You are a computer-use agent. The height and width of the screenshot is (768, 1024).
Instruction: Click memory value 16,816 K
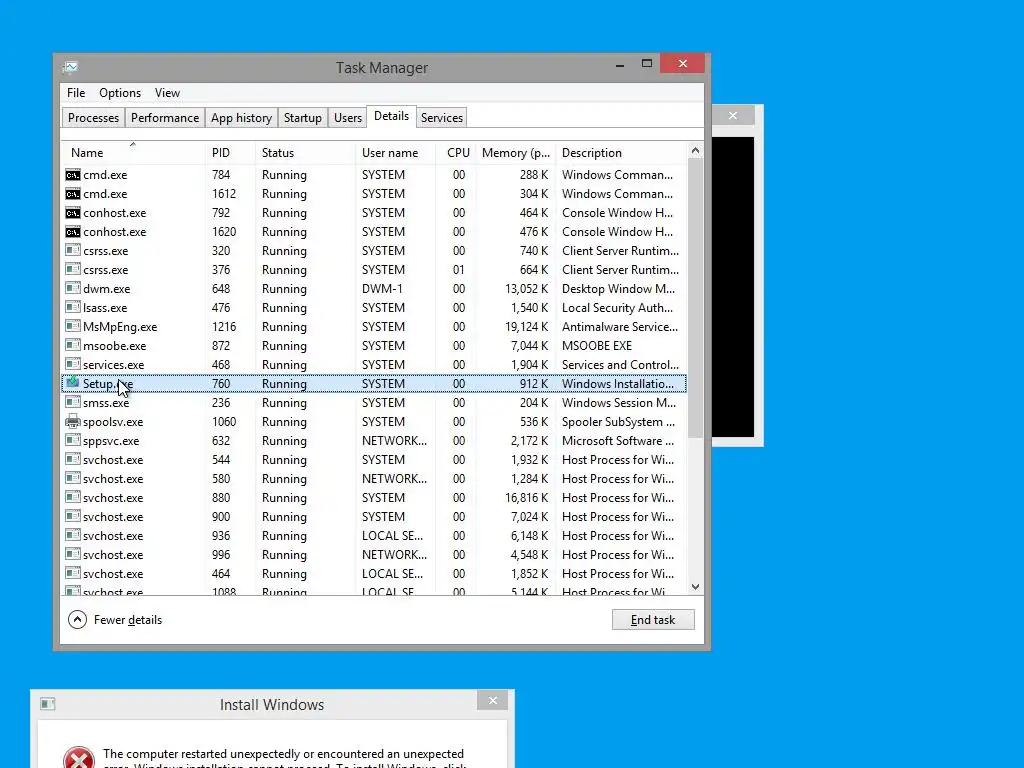coord(526,498)
